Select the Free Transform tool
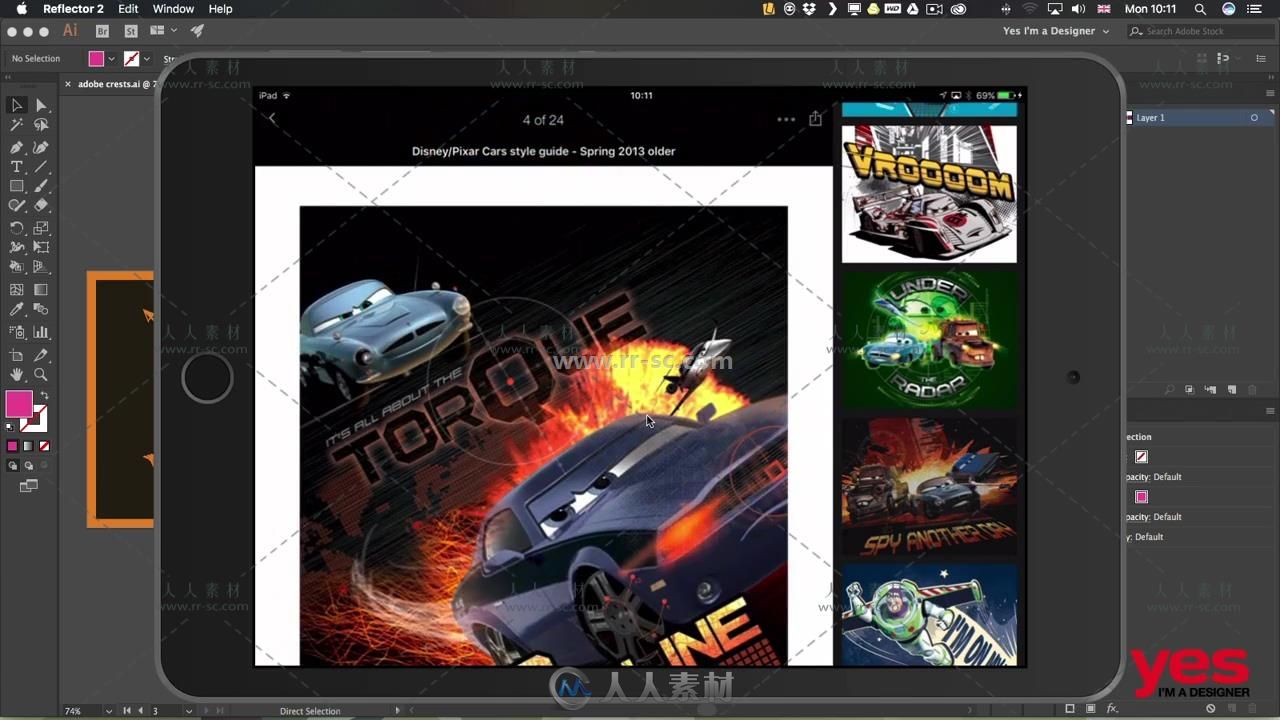This screenshot has height=720, width=1280. (x=41, y=247)
